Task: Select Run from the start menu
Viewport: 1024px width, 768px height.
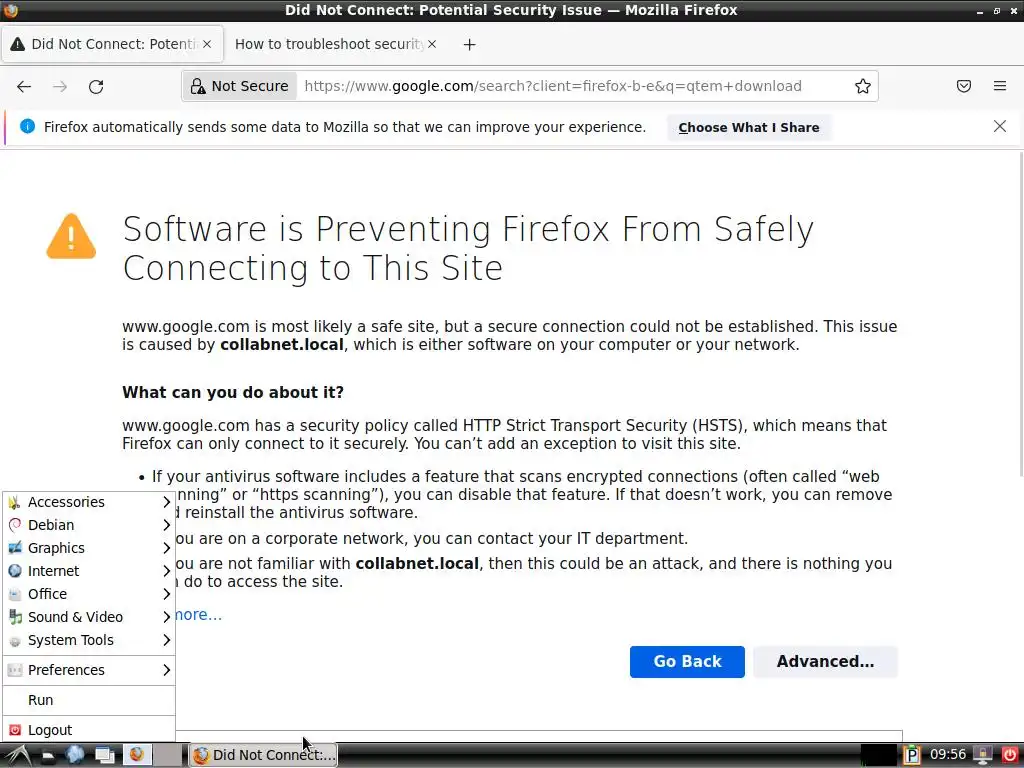Action: click(x=89, y=700)
